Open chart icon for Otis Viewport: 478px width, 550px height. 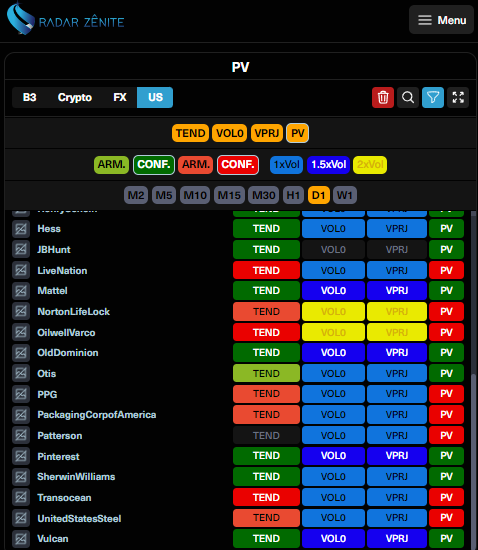21,374
